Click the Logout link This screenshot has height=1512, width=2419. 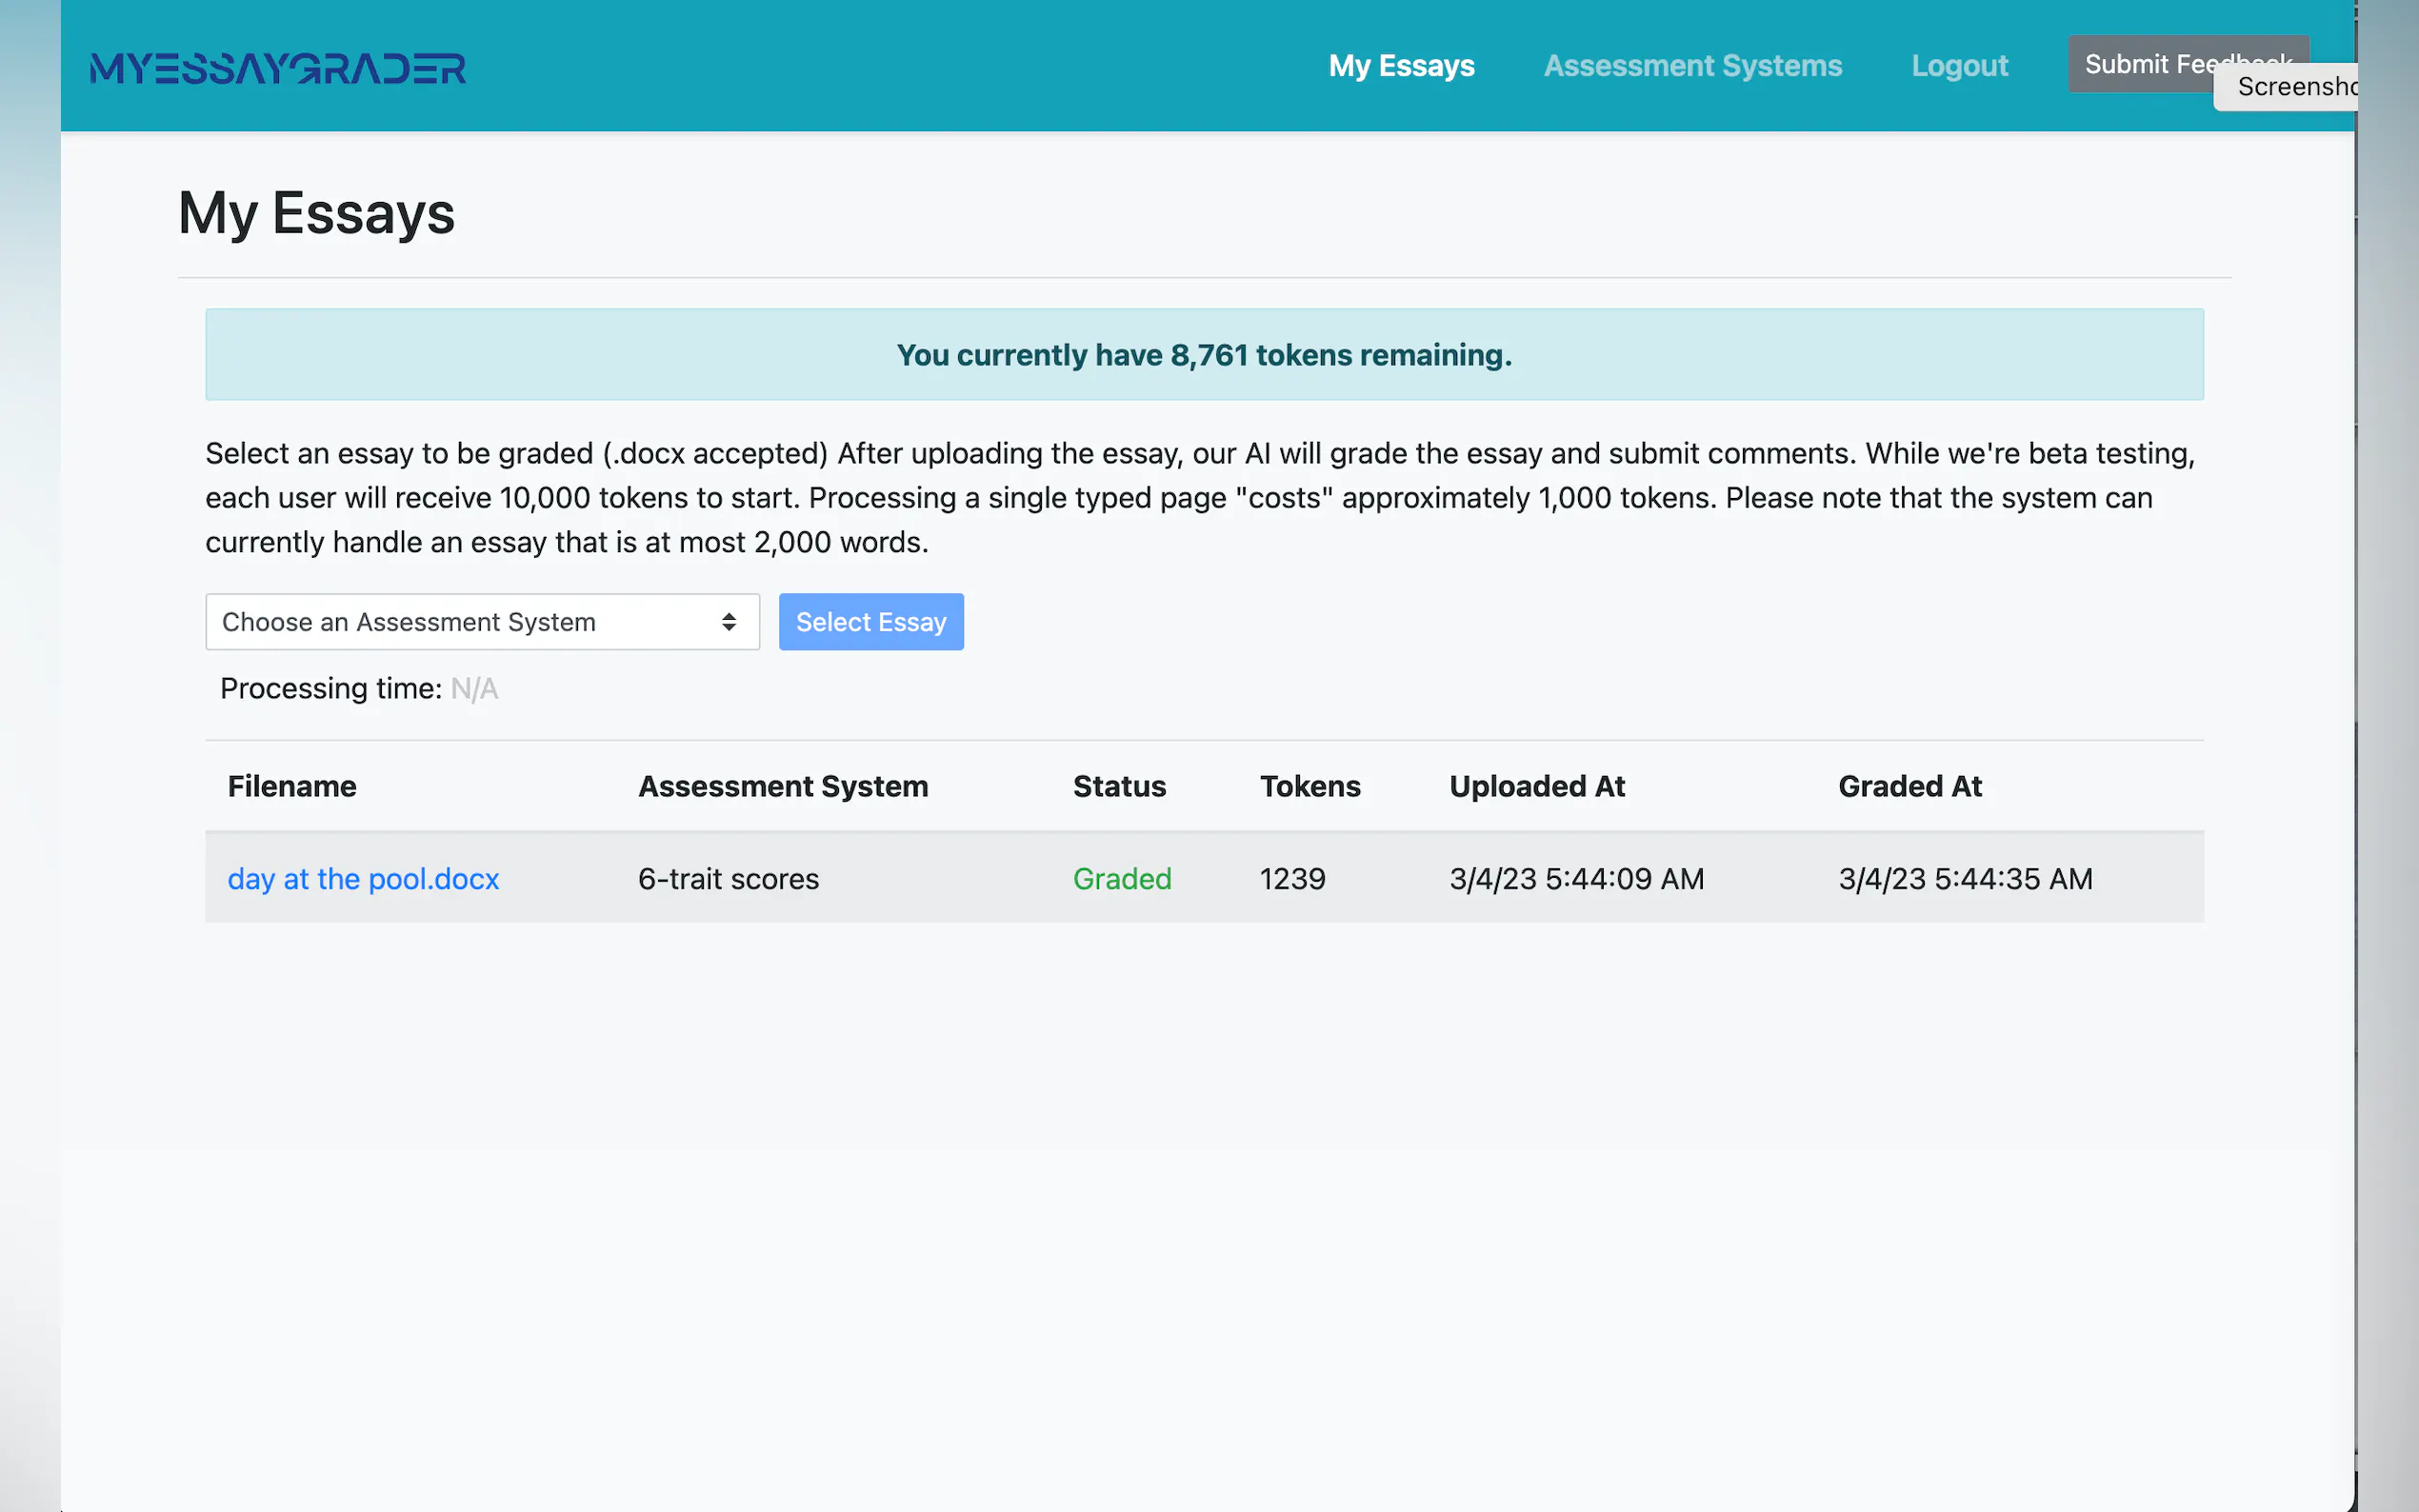click(x=1959, y=66)
